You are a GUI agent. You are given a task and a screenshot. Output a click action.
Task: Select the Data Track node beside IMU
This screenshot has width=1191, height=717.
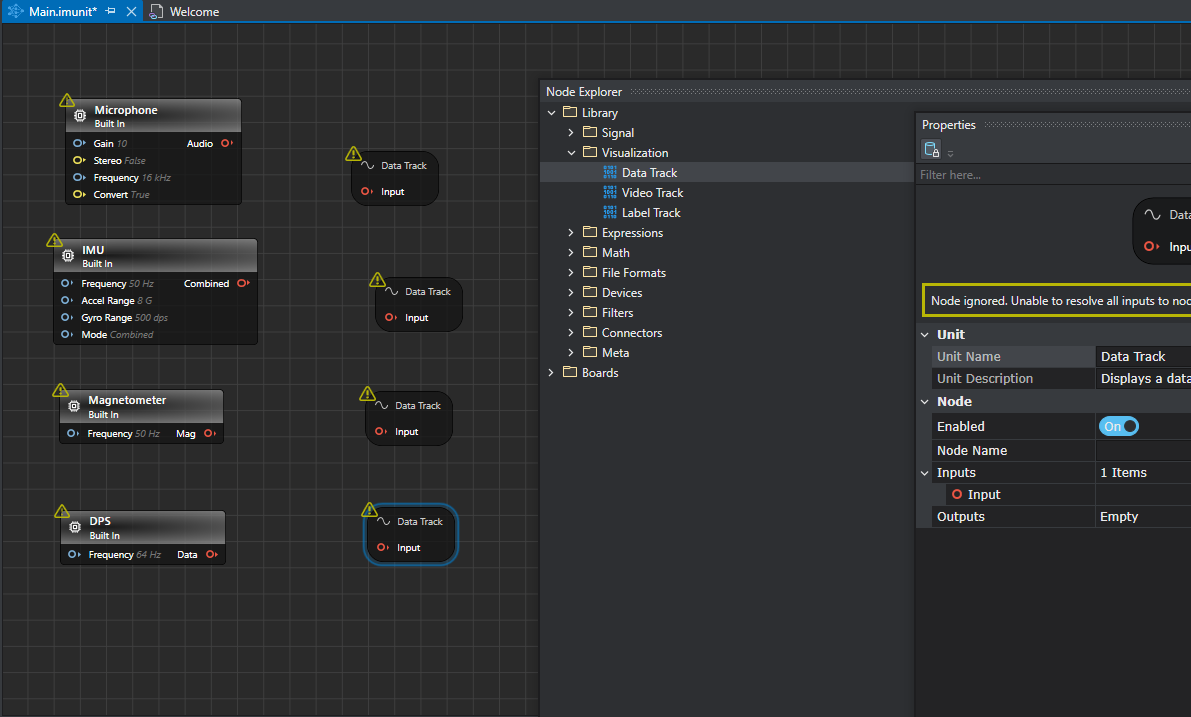click(419, 305)
